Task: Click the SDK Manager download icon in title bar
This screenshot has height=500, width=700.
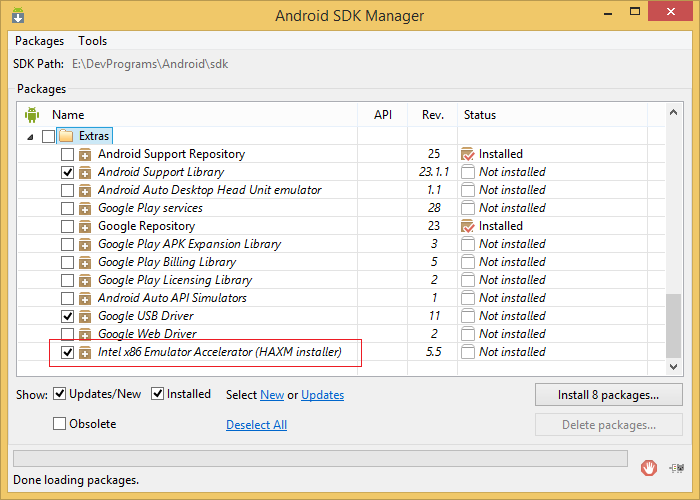Action: pyautogui.click(x=18, y=15)
